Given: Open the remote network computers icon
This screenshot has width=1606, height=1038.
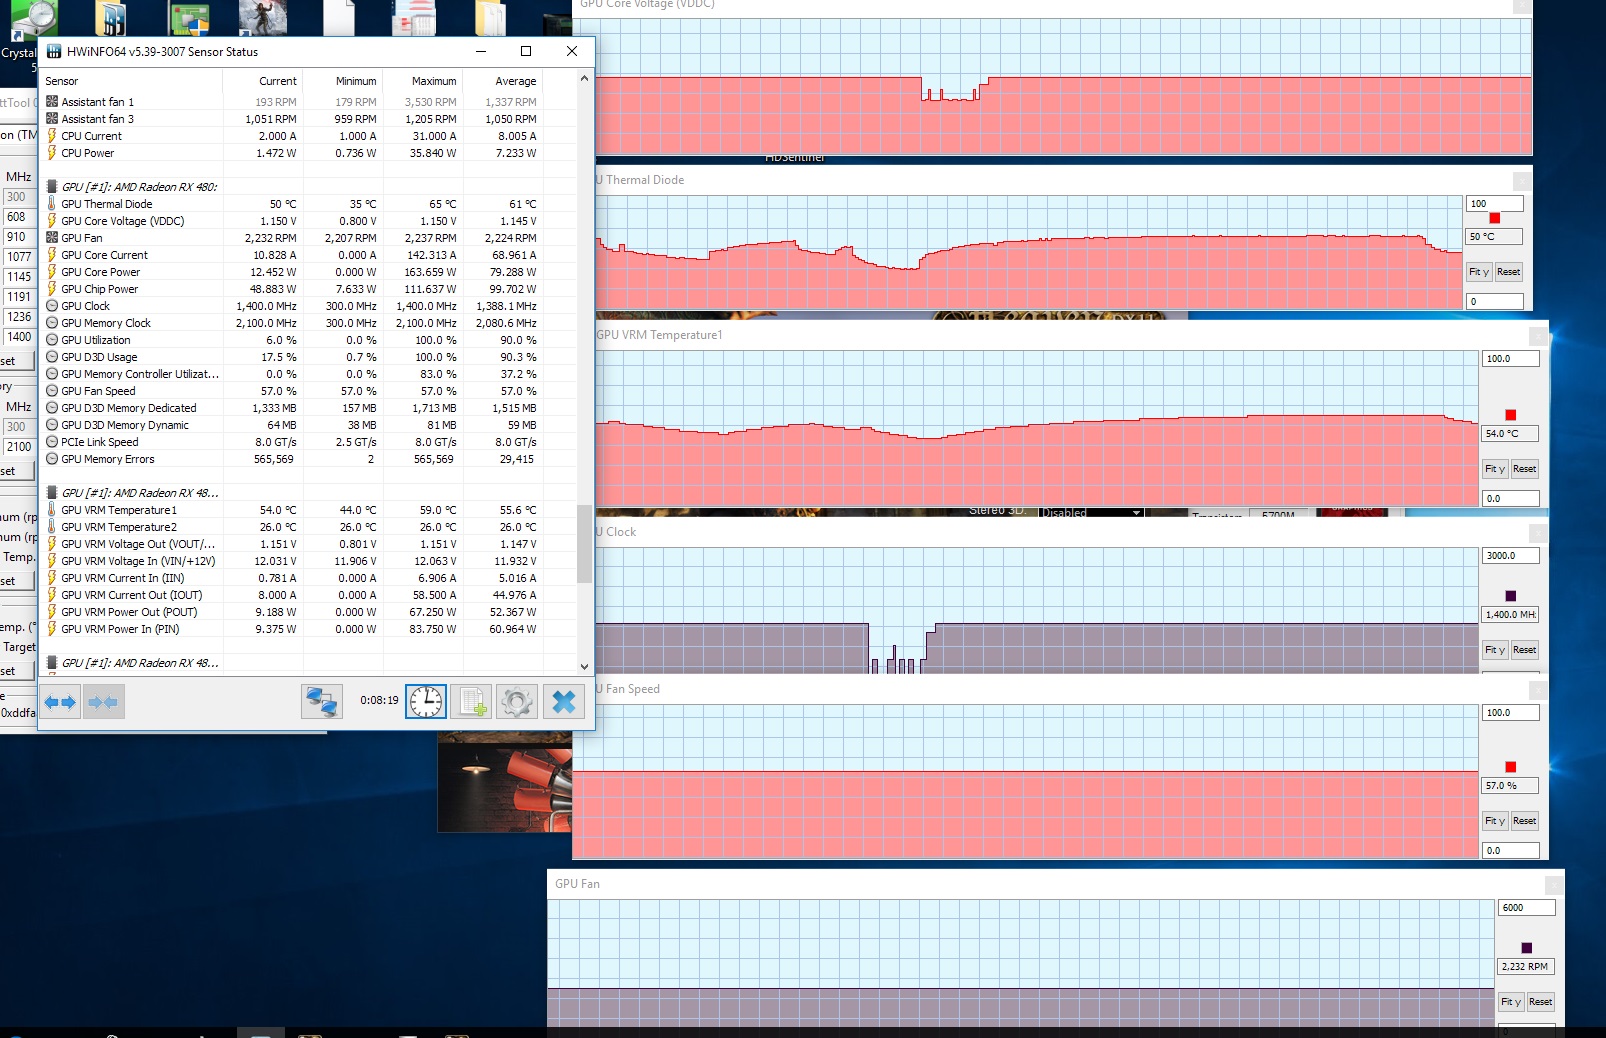Looking at the screenshot, I should 321,702.
